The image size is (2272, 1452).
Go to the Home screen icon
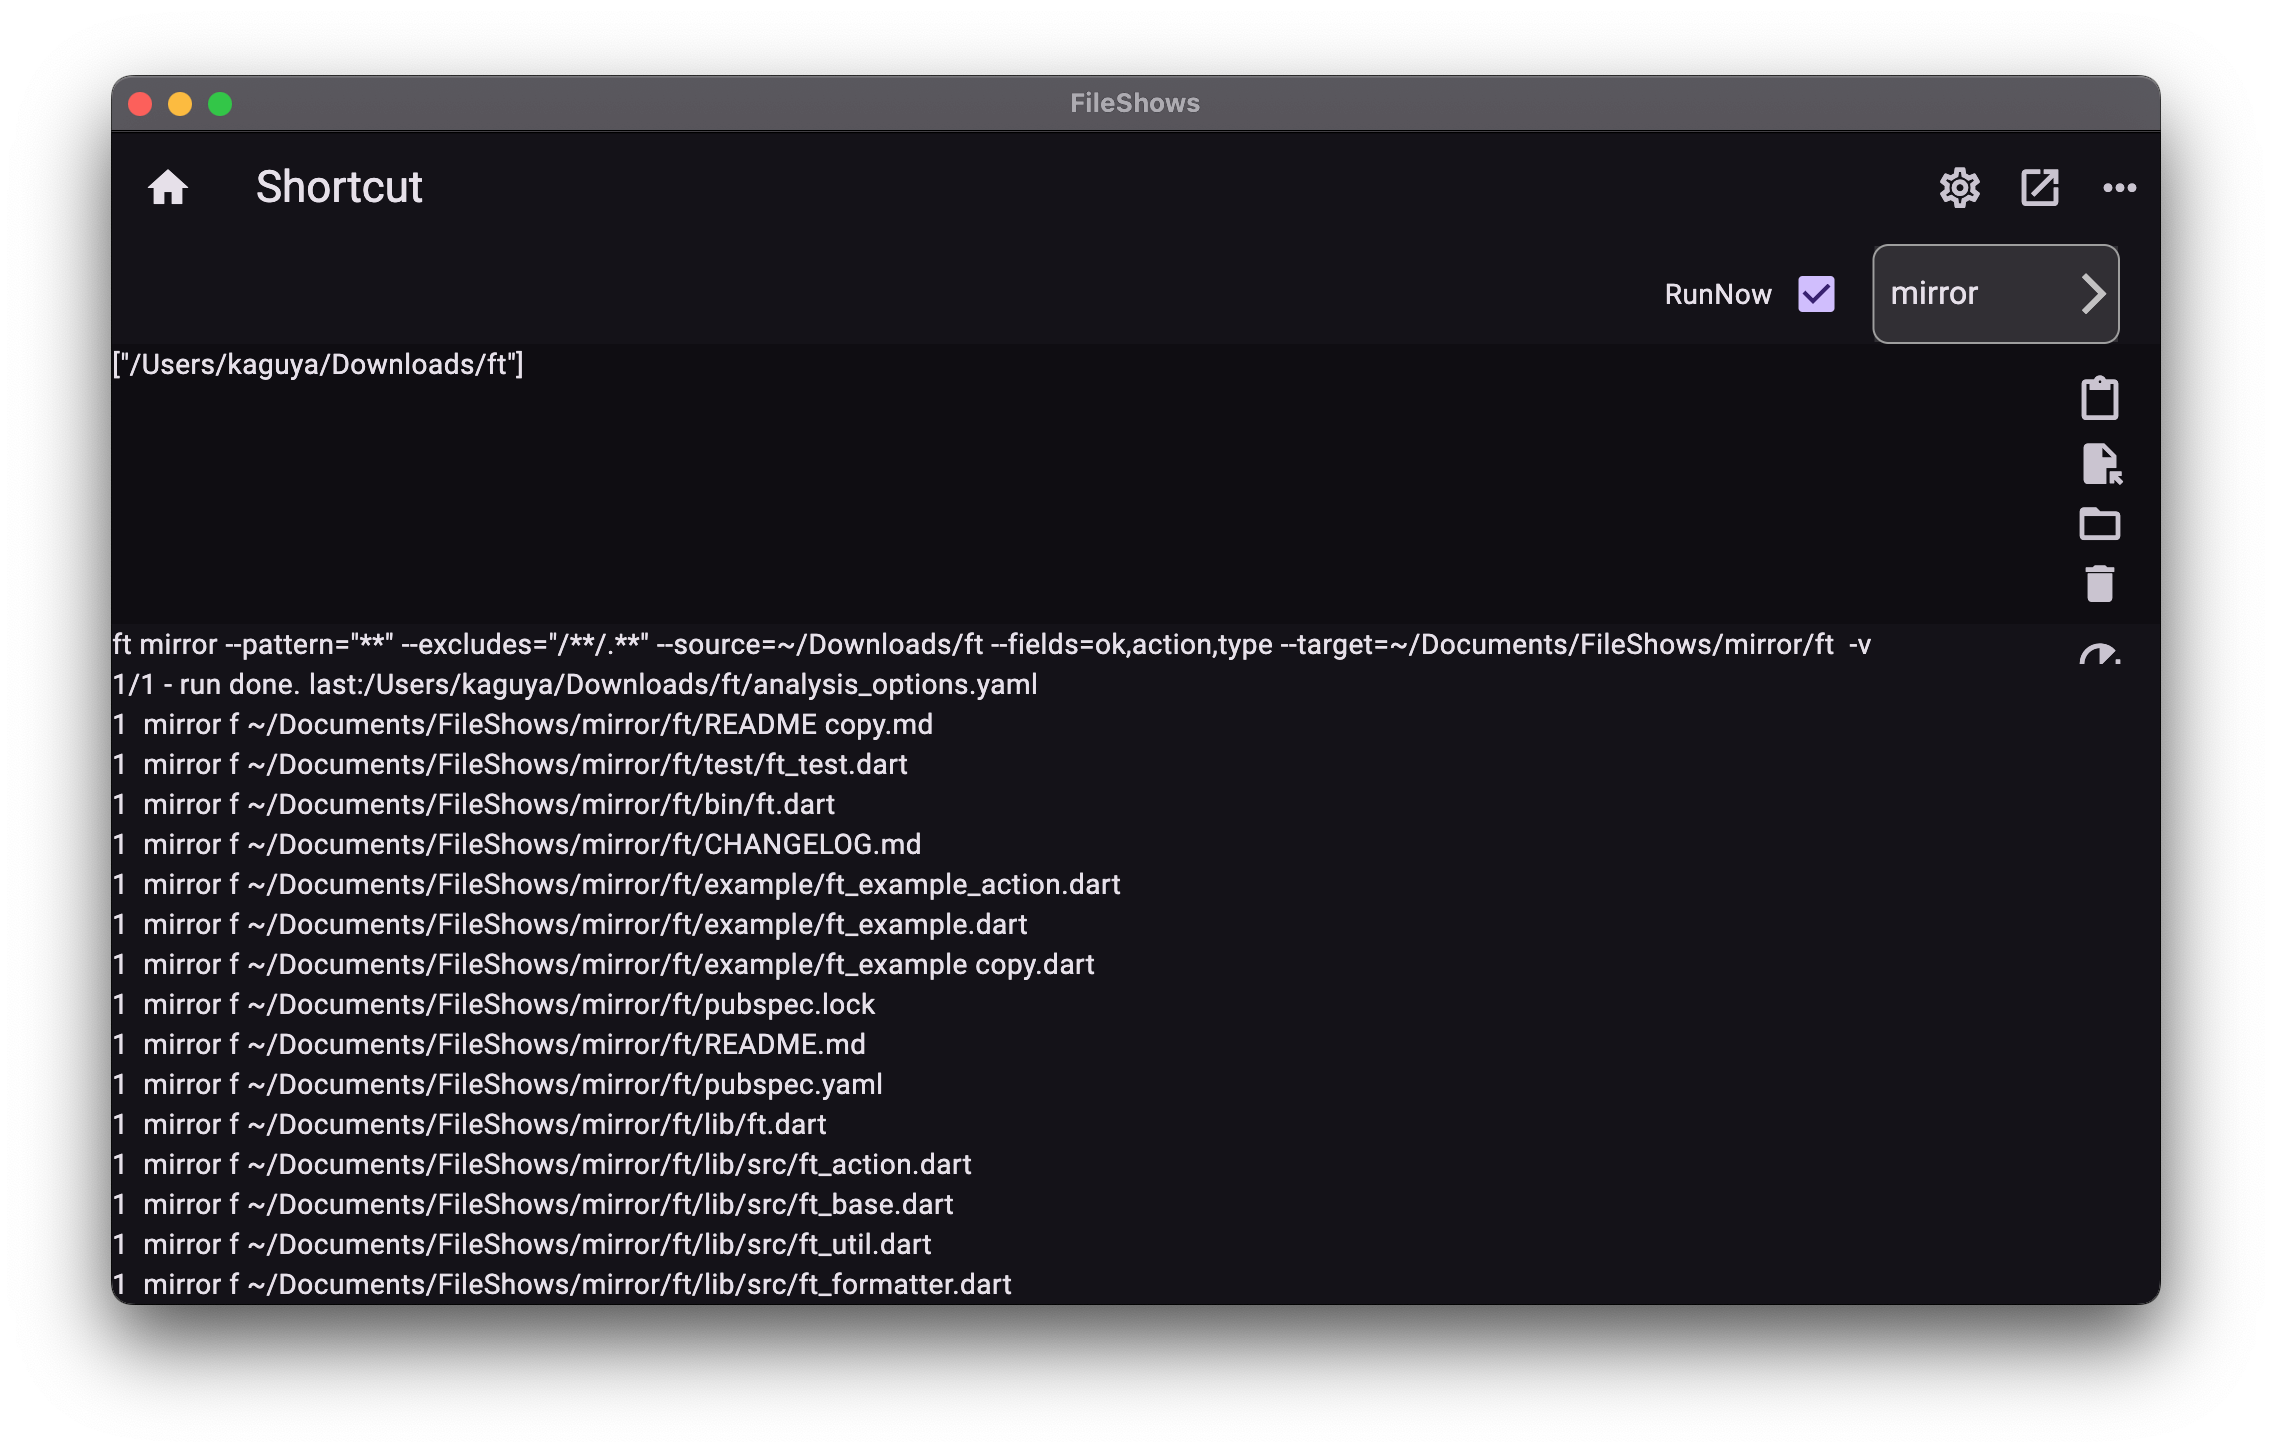coord(168,187)
